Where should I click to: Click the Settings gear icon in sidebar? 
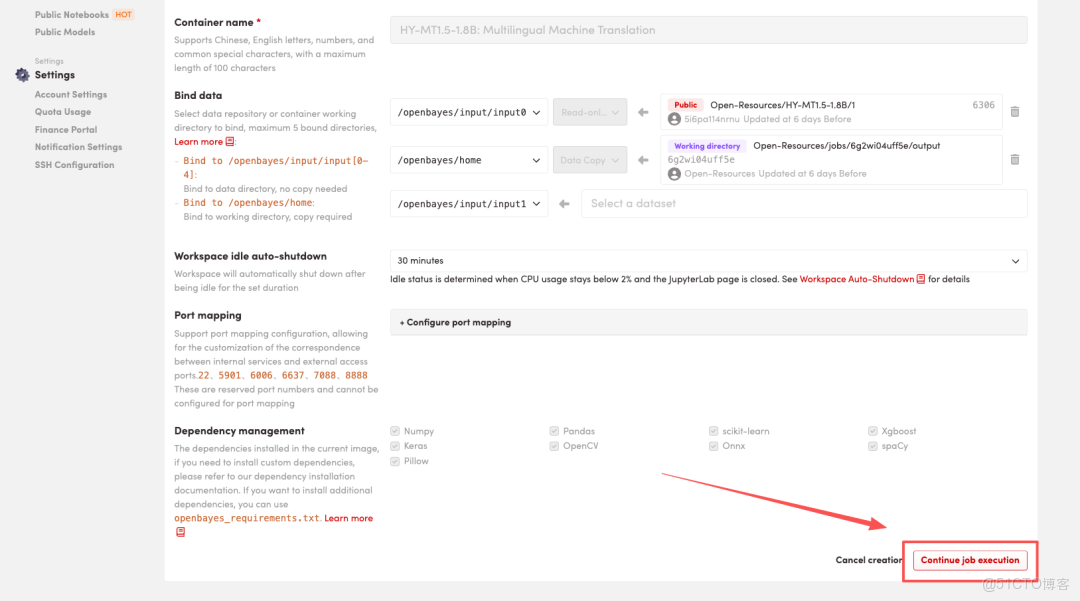coord(22,75)
